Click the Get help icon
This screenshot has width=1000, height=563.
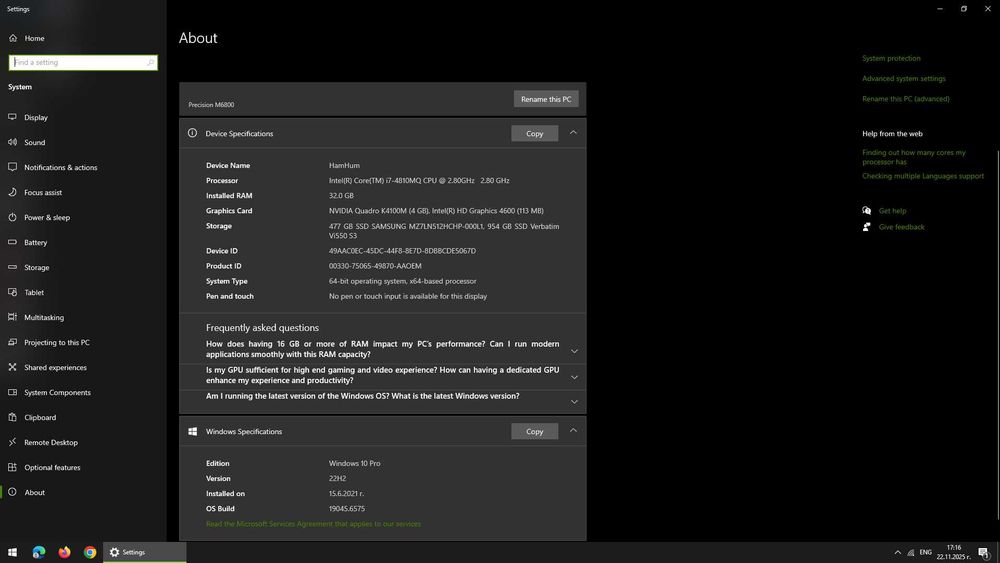(867, 210)
